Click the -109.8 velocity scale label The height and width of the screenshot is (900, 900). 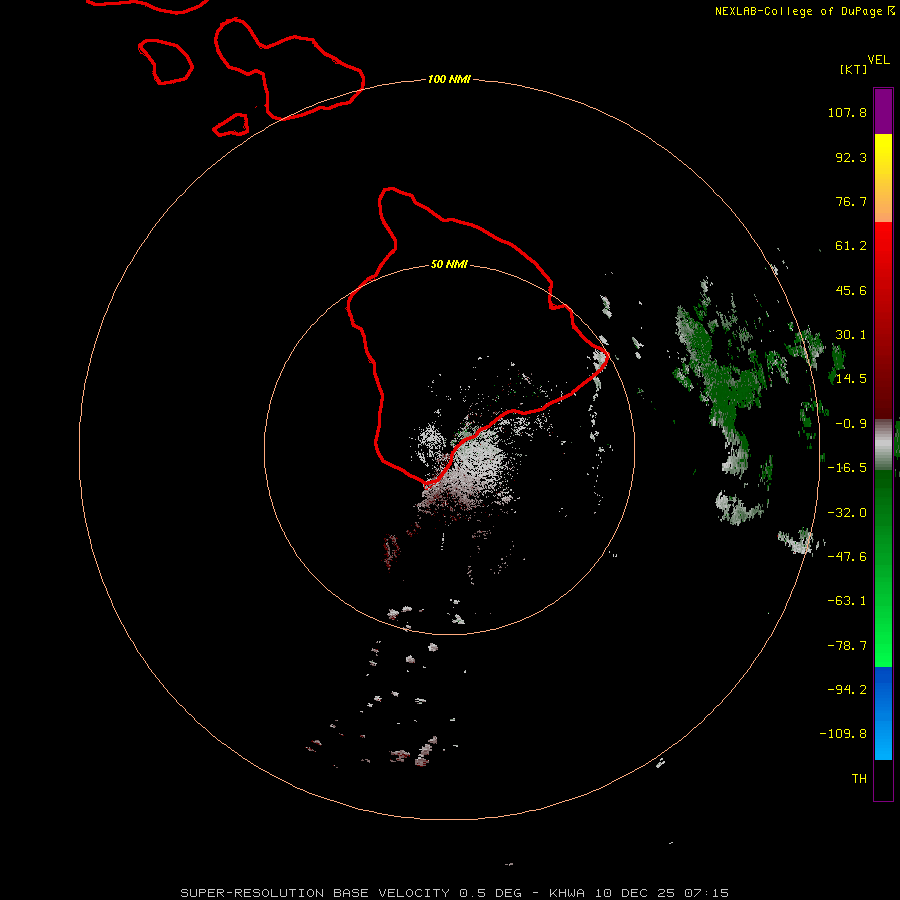pyautogui.click(x=843, y=734)
